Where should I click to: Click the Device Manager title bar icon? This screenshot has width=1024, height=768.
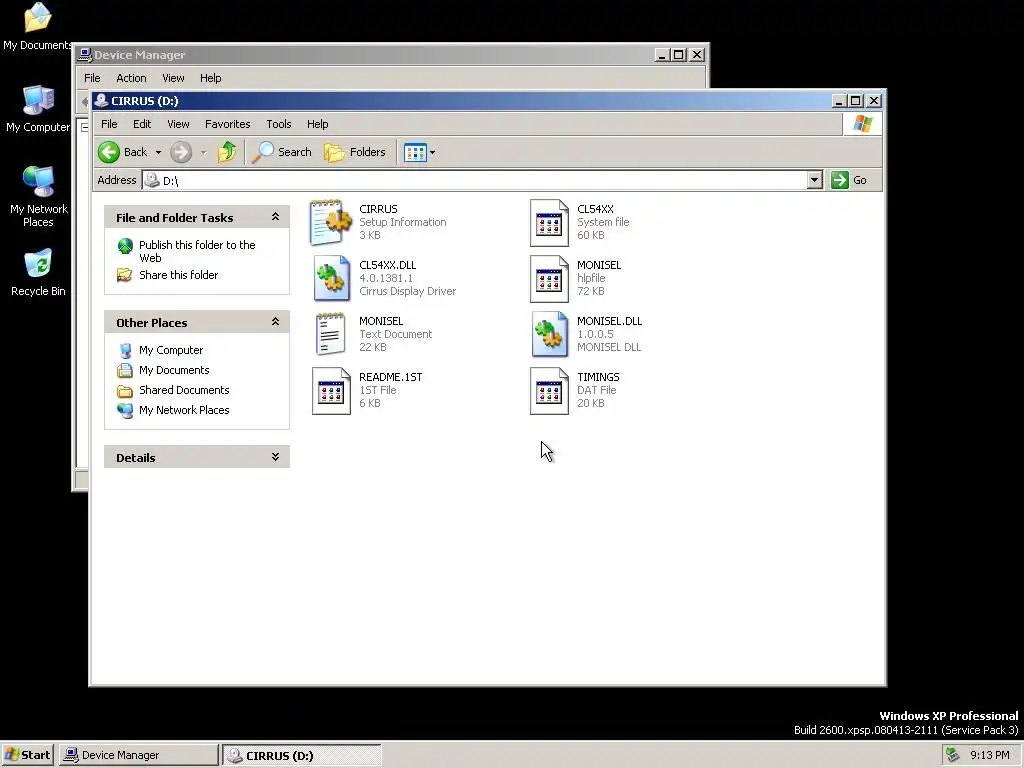click(84, 55)
